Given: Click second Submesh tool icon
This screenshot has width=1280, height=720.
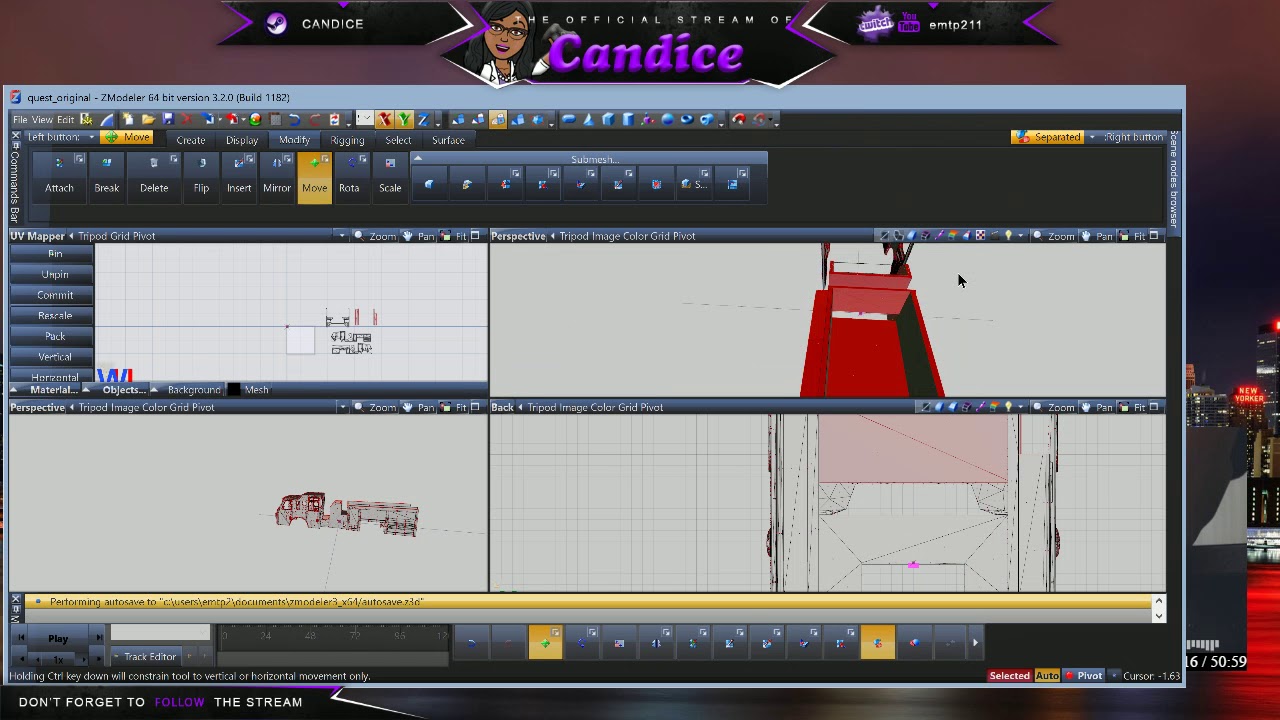Looking at the screenshot, I should tap(467, 184).
